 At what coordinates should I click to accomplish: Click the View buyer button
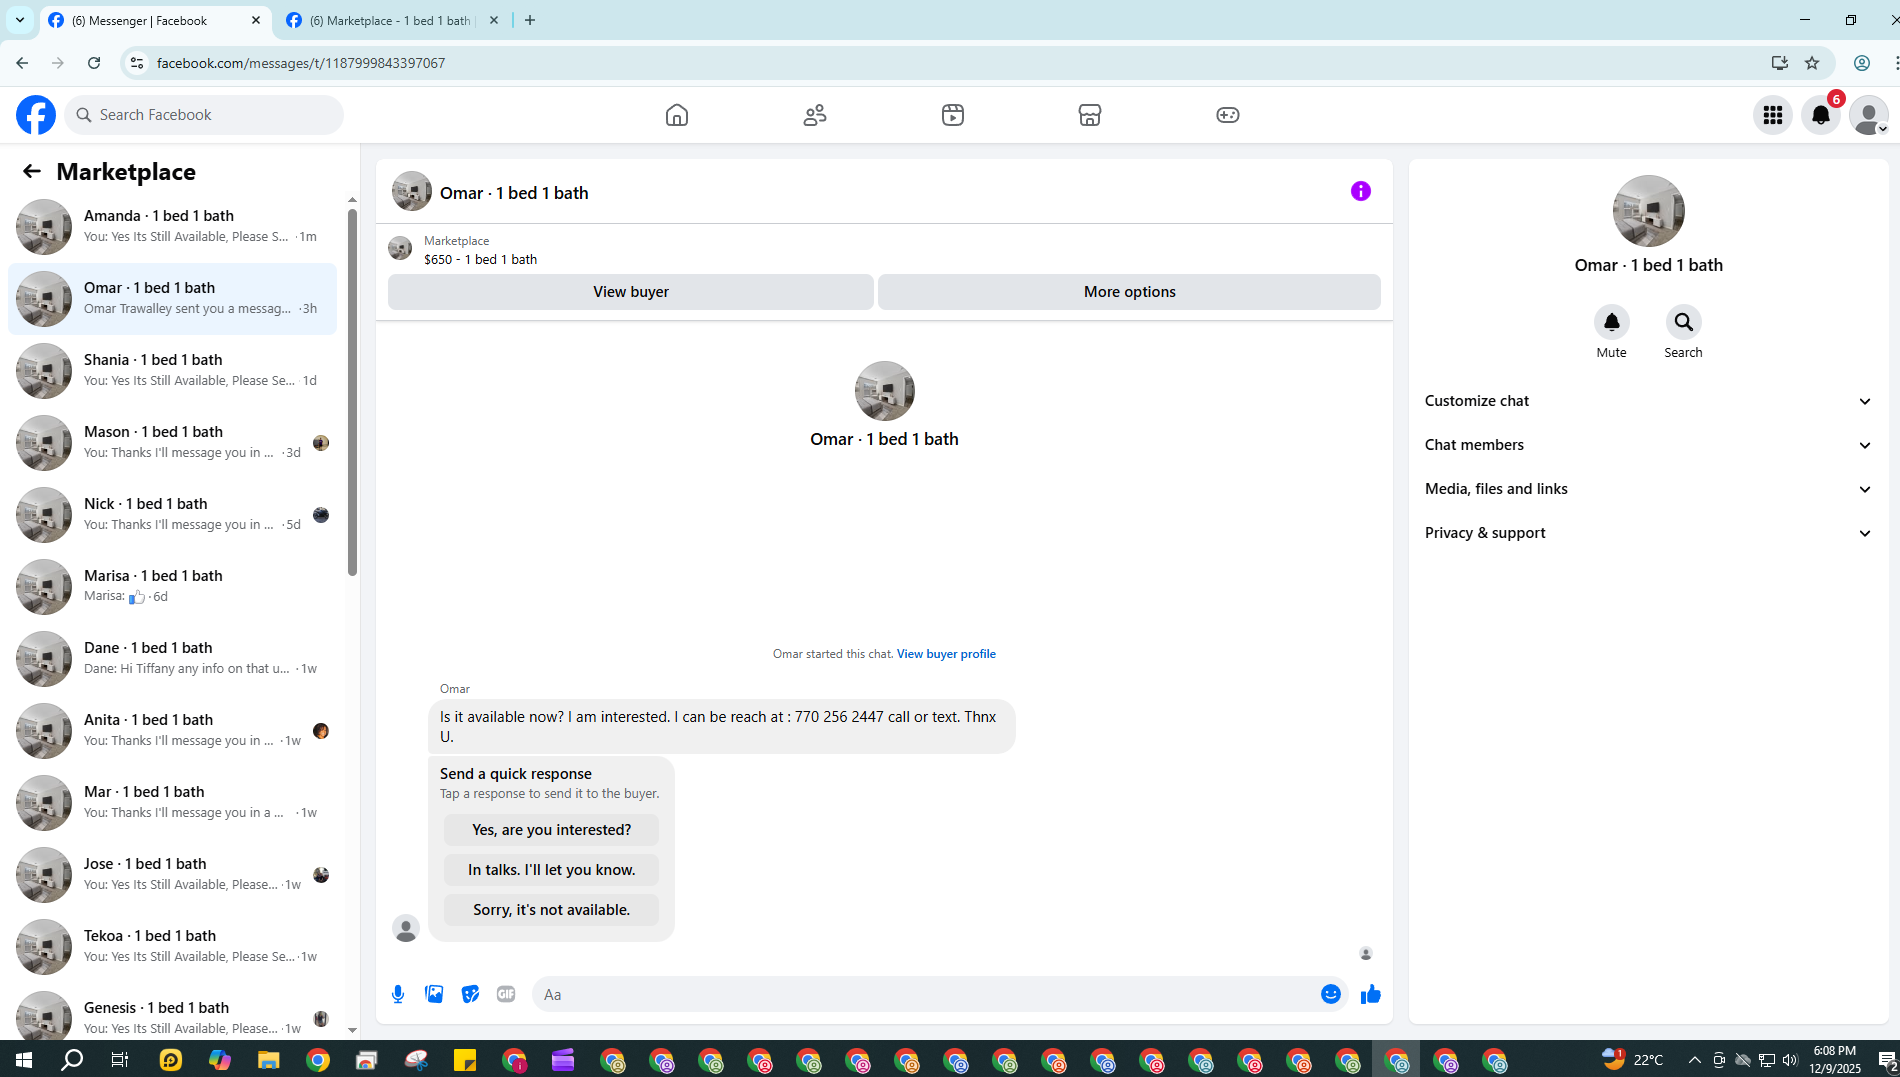click(631, 292)
